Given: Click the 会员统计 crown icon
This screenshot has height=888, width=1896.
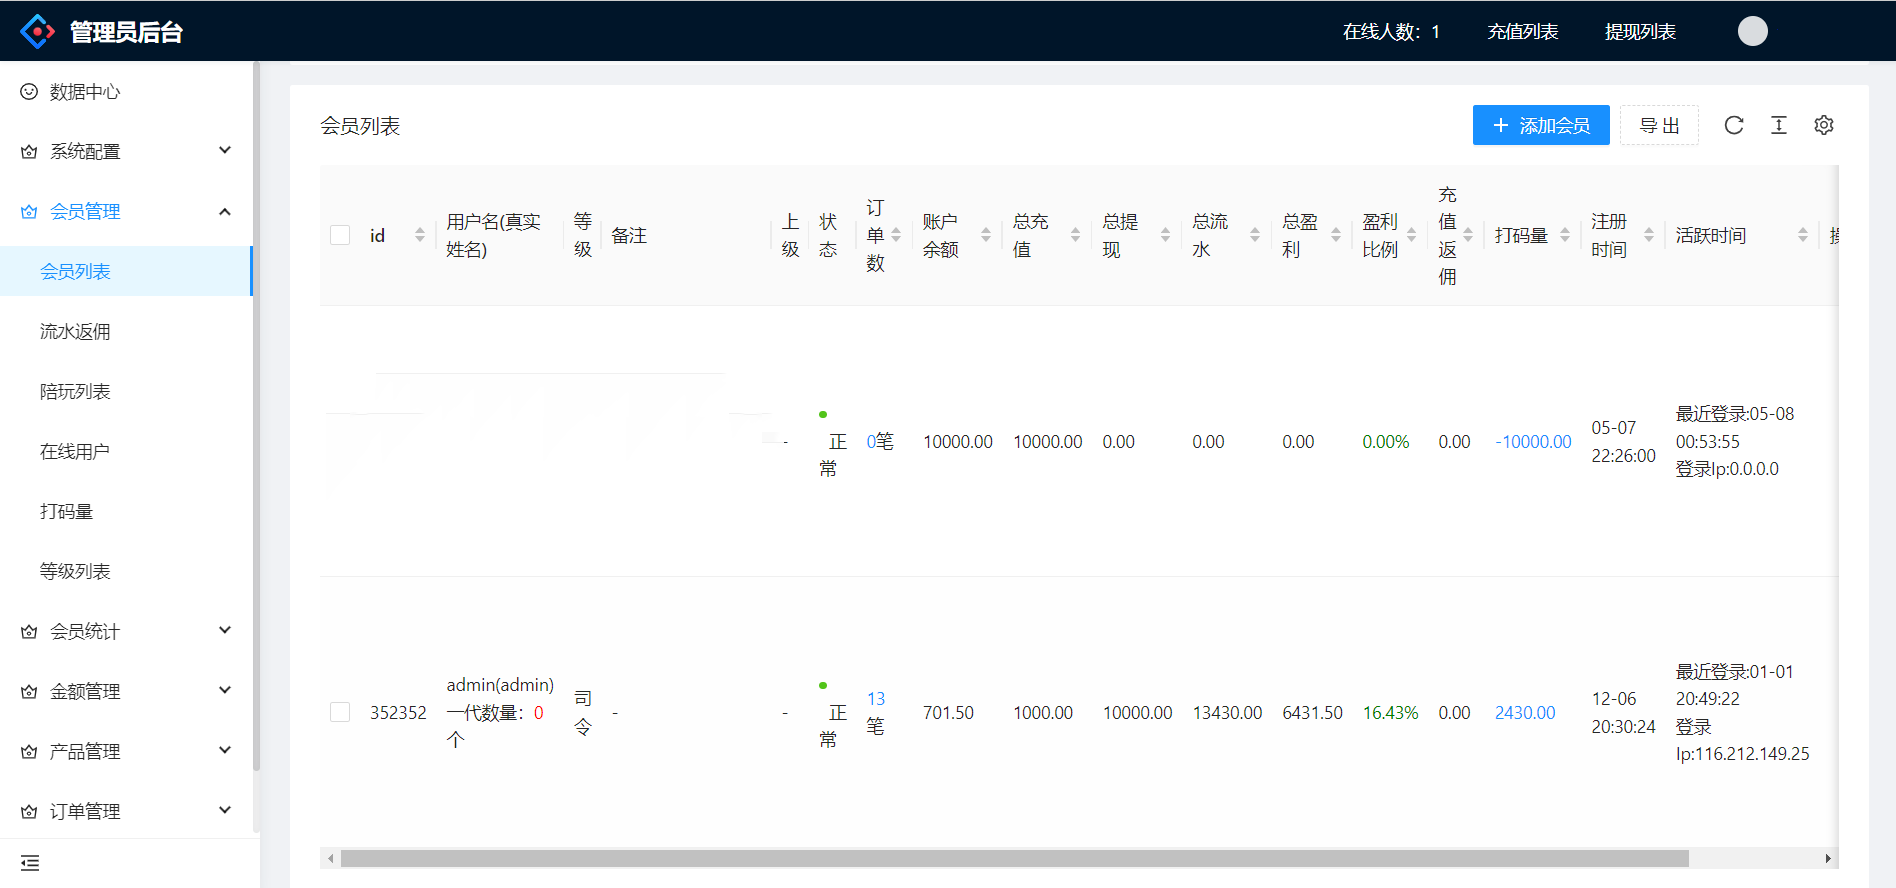Looking at the screenshot, I should pyautogui.click(x=29, y=632).
